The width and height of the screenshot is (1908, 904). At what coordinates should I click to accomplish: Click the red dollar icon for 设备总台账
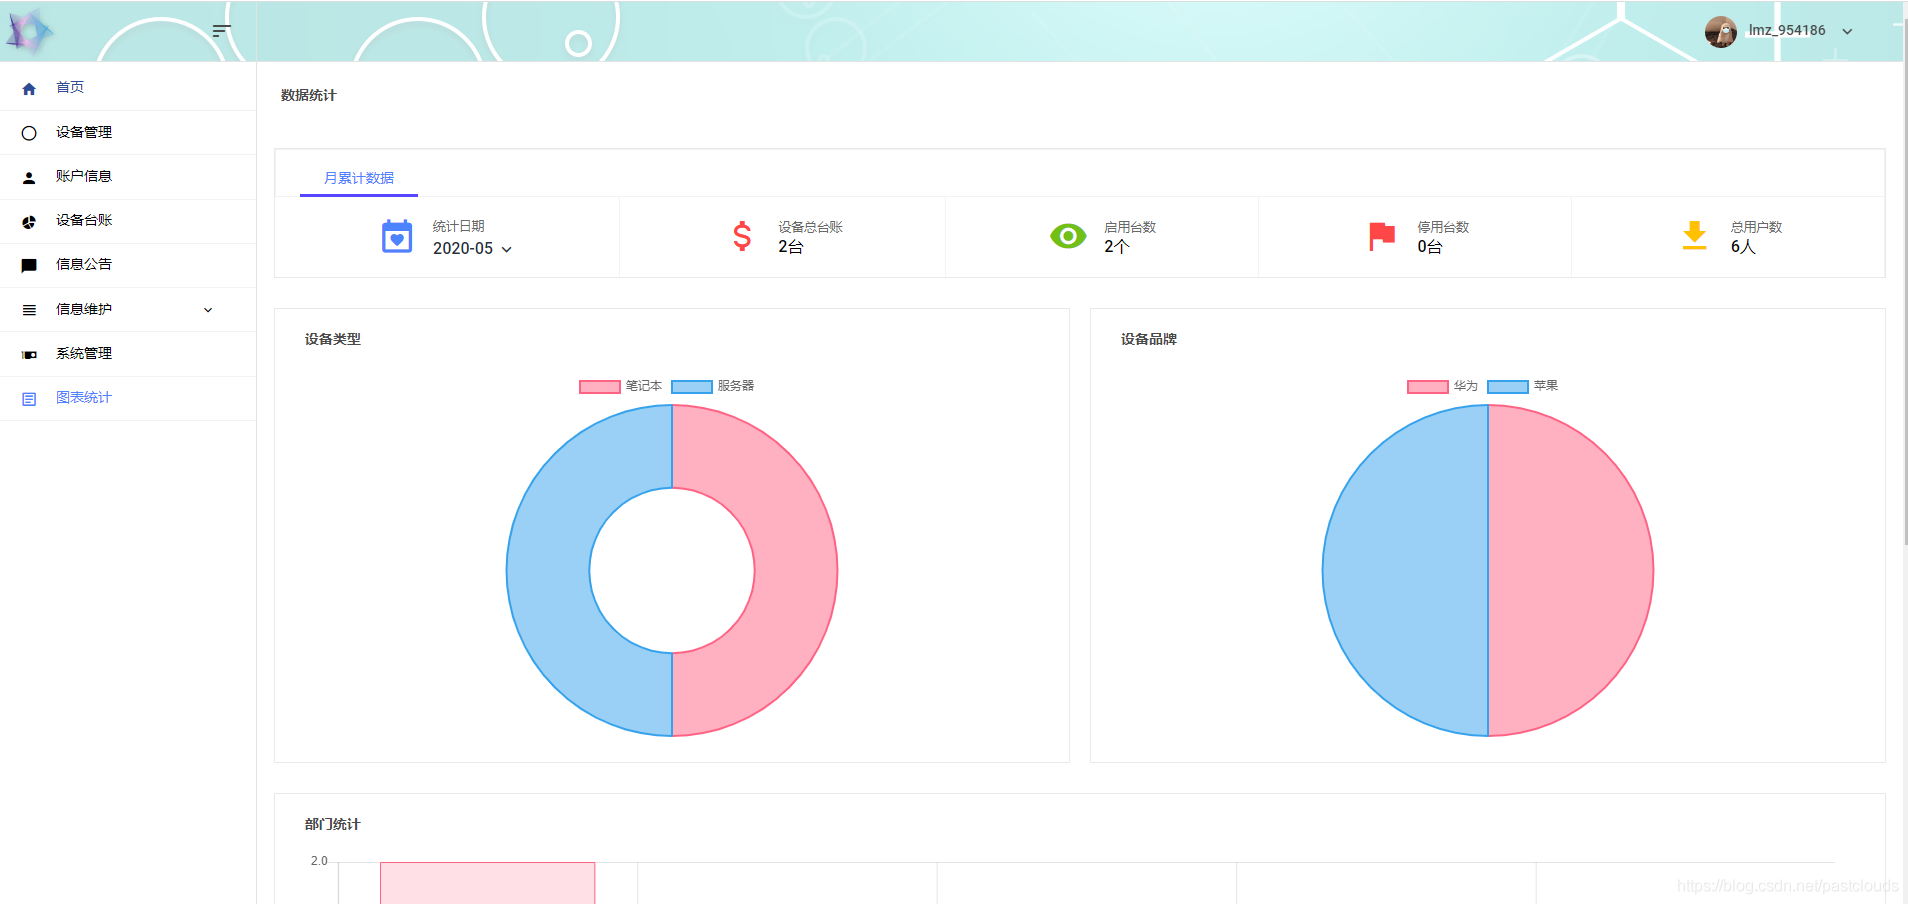[742, 237]
